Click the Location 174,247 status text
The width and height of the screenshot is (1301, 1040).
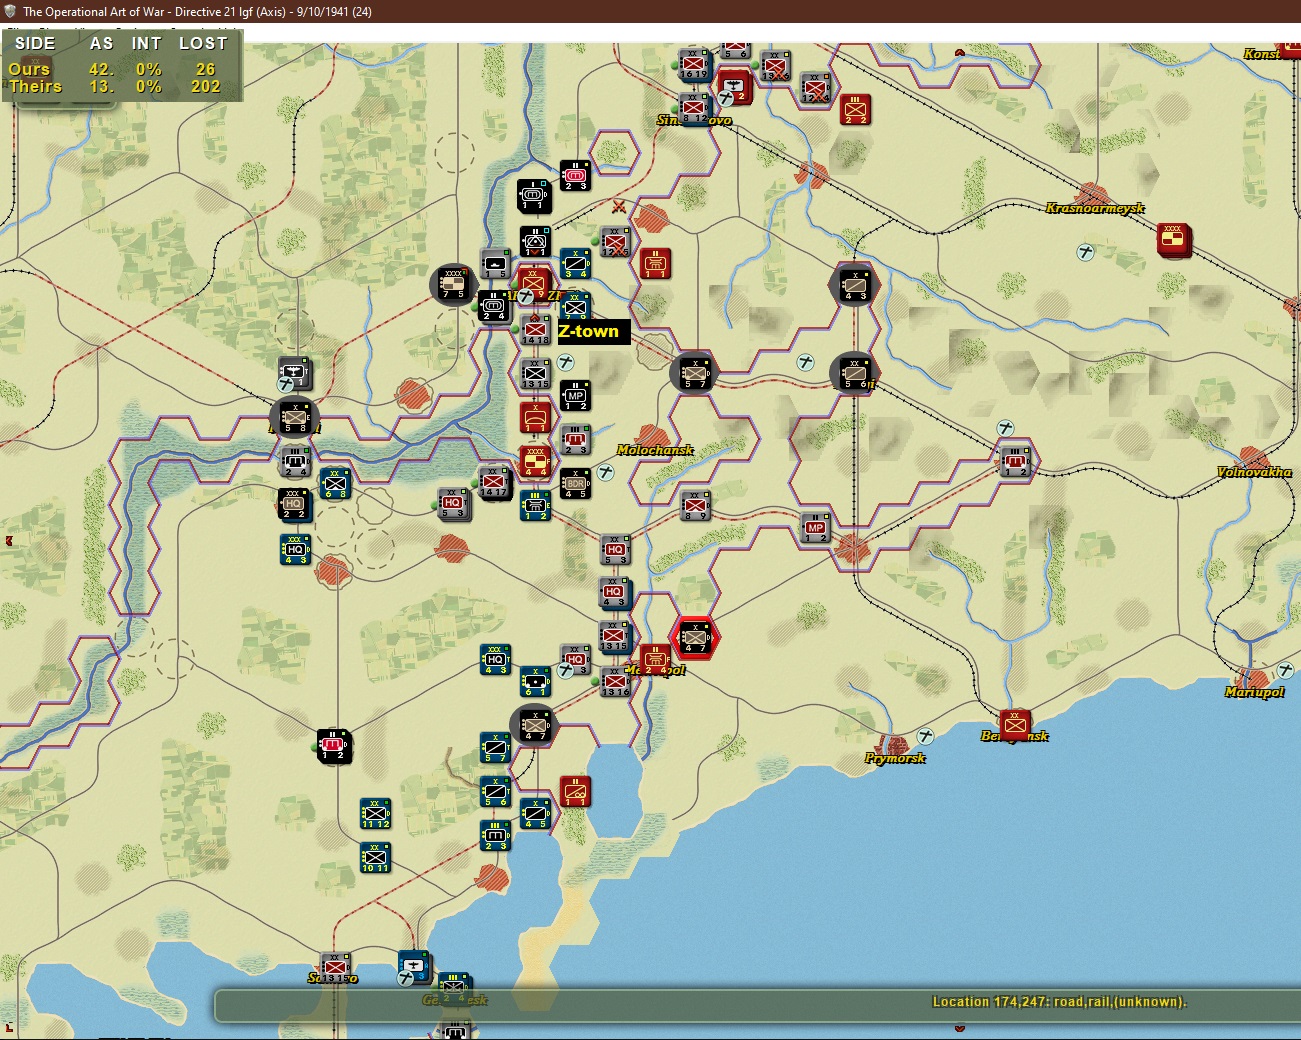pyautogui.click(x=1059, y=1002)
